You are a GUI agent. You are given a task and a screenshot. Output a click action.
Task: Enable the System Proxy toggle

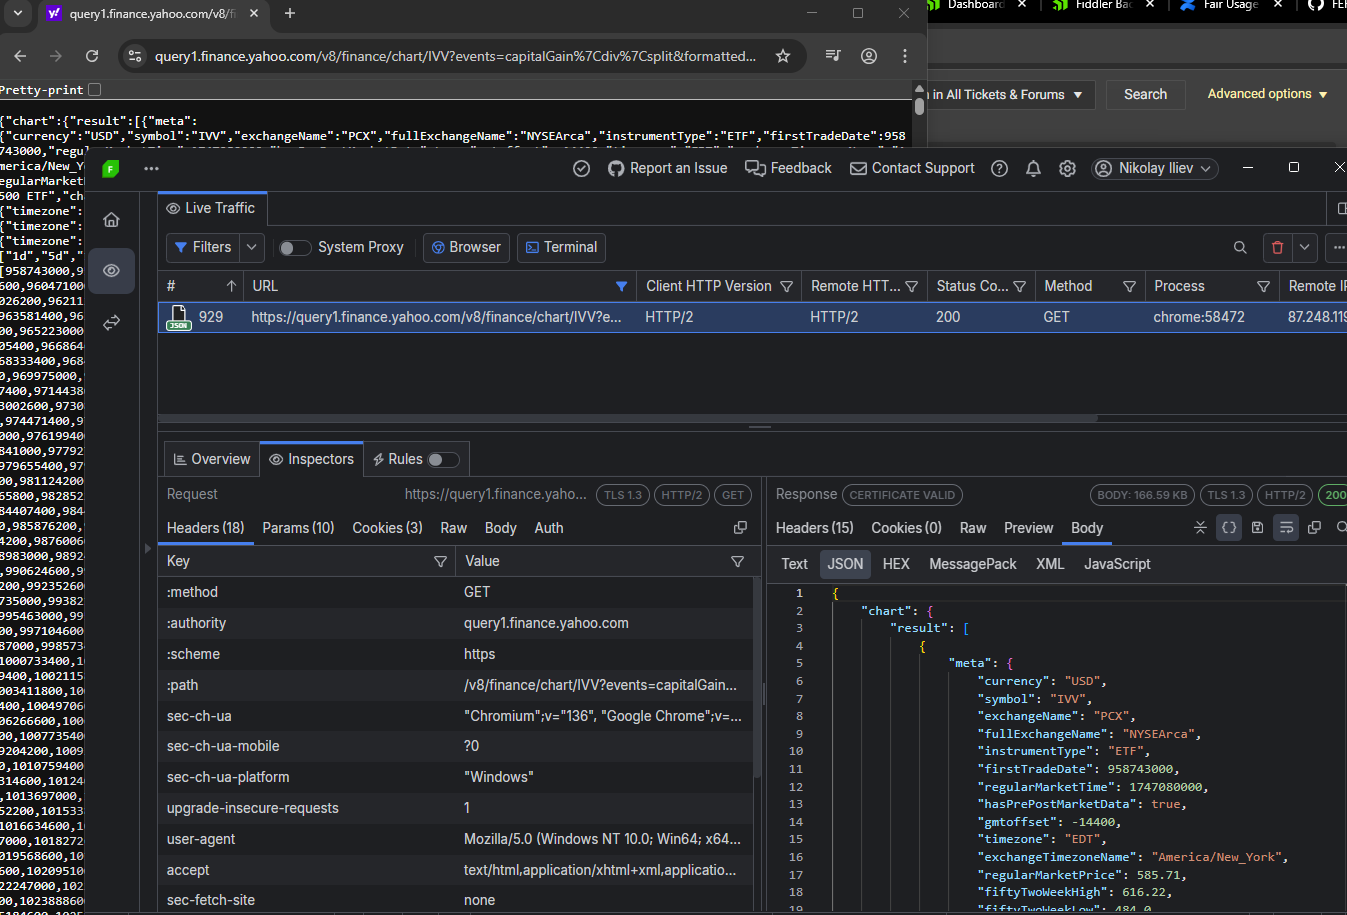click(x=294, y=248)
